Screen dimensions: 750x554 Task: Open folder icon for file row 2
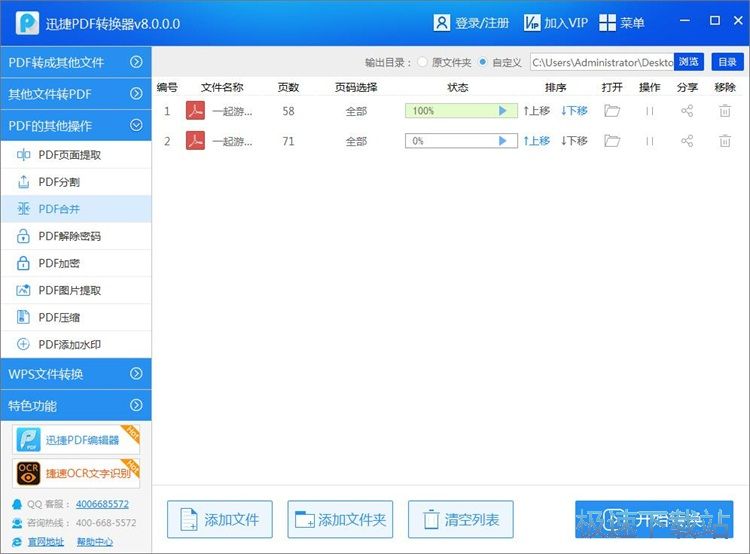click(612, 141)
